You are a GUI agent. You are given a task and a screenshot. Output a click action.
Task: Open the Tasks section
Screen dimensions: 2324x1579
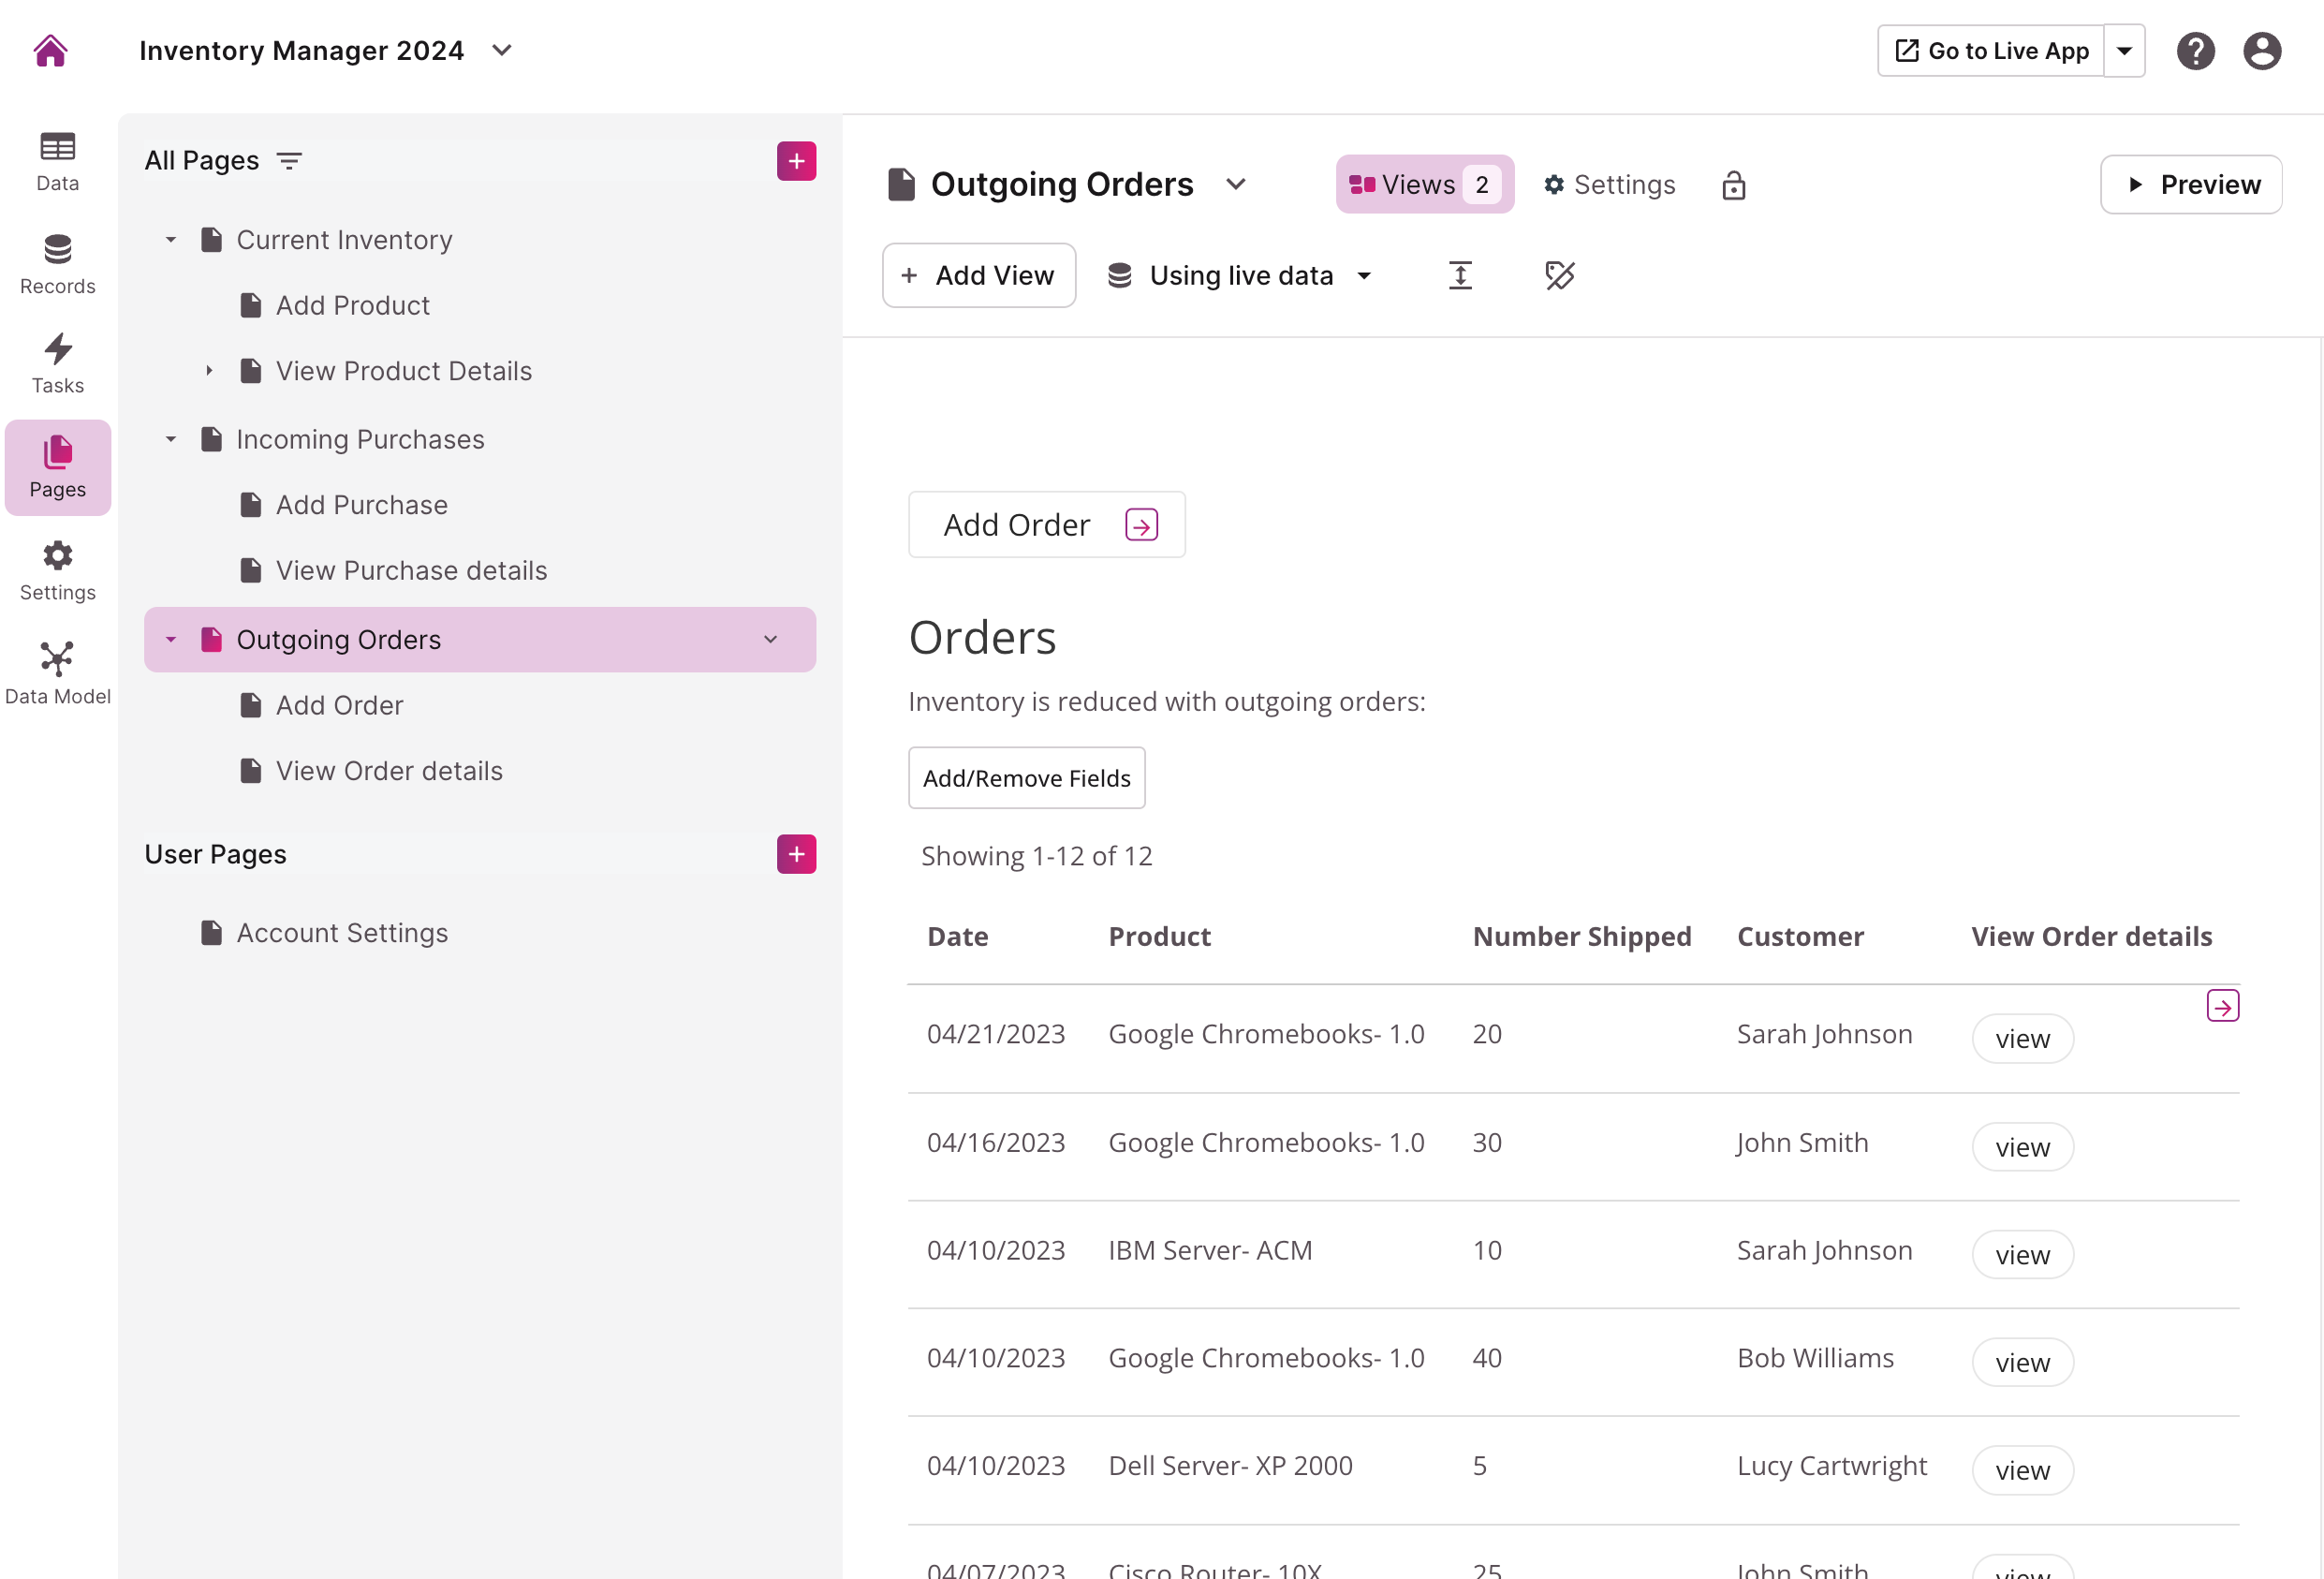57,365
